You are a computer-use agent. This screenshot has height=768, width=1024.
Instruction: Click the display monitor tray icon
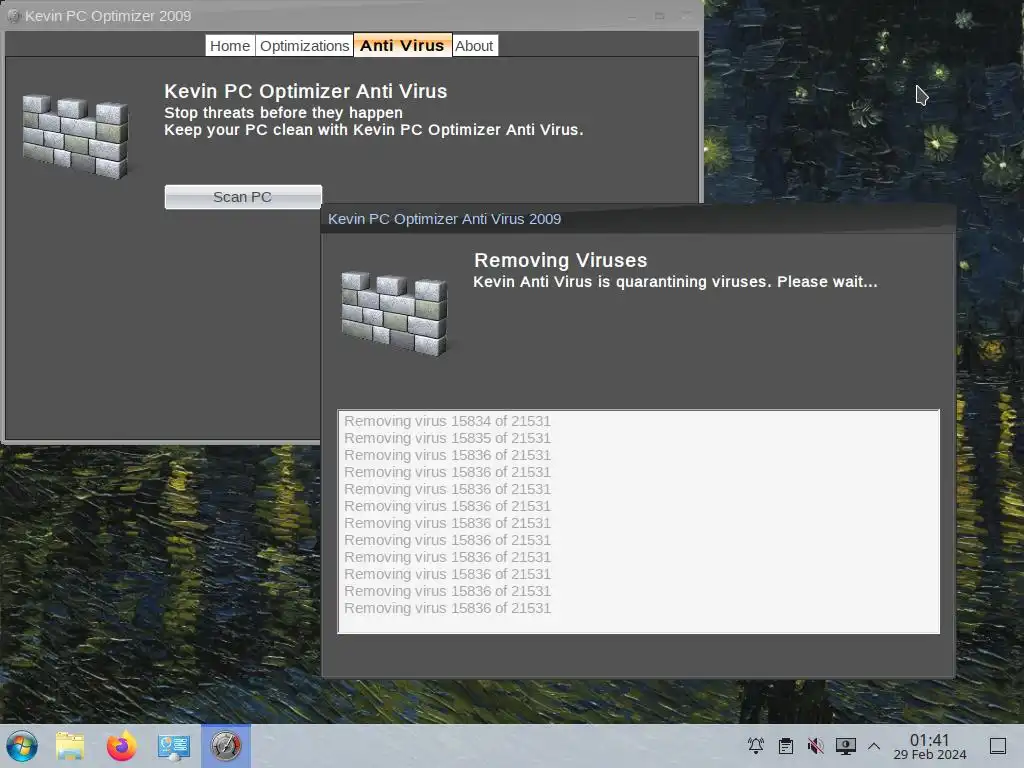pyautogui.click(x=845, y=745)
